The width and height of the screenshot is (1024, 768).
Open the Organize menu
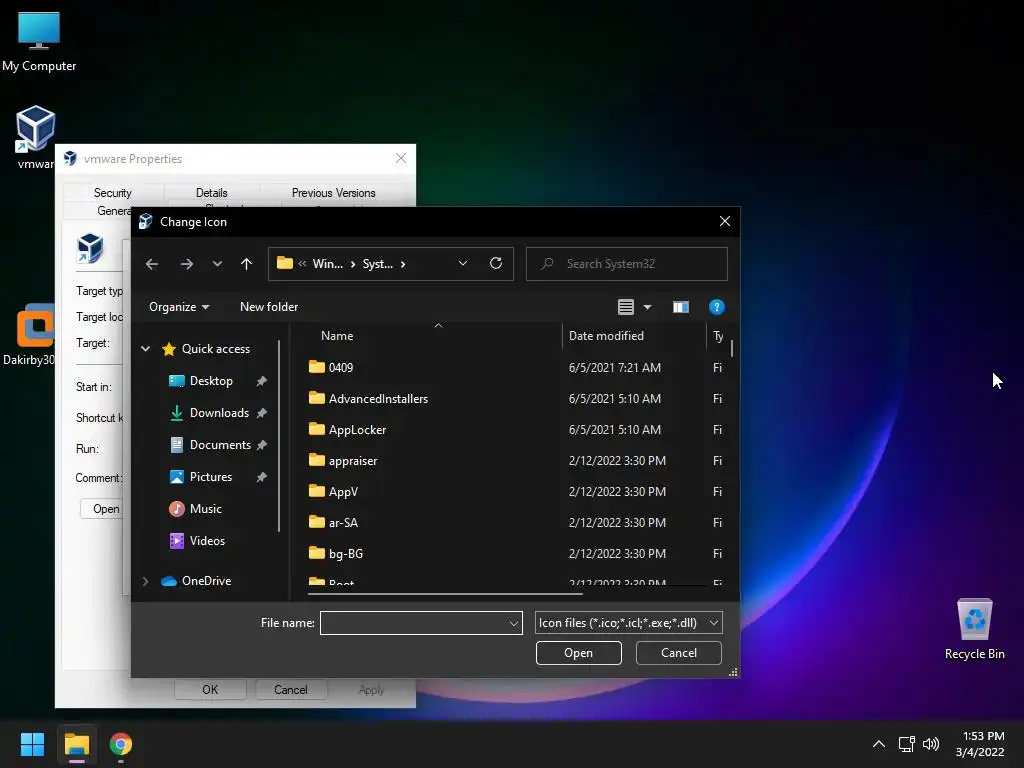click(179, 307)
